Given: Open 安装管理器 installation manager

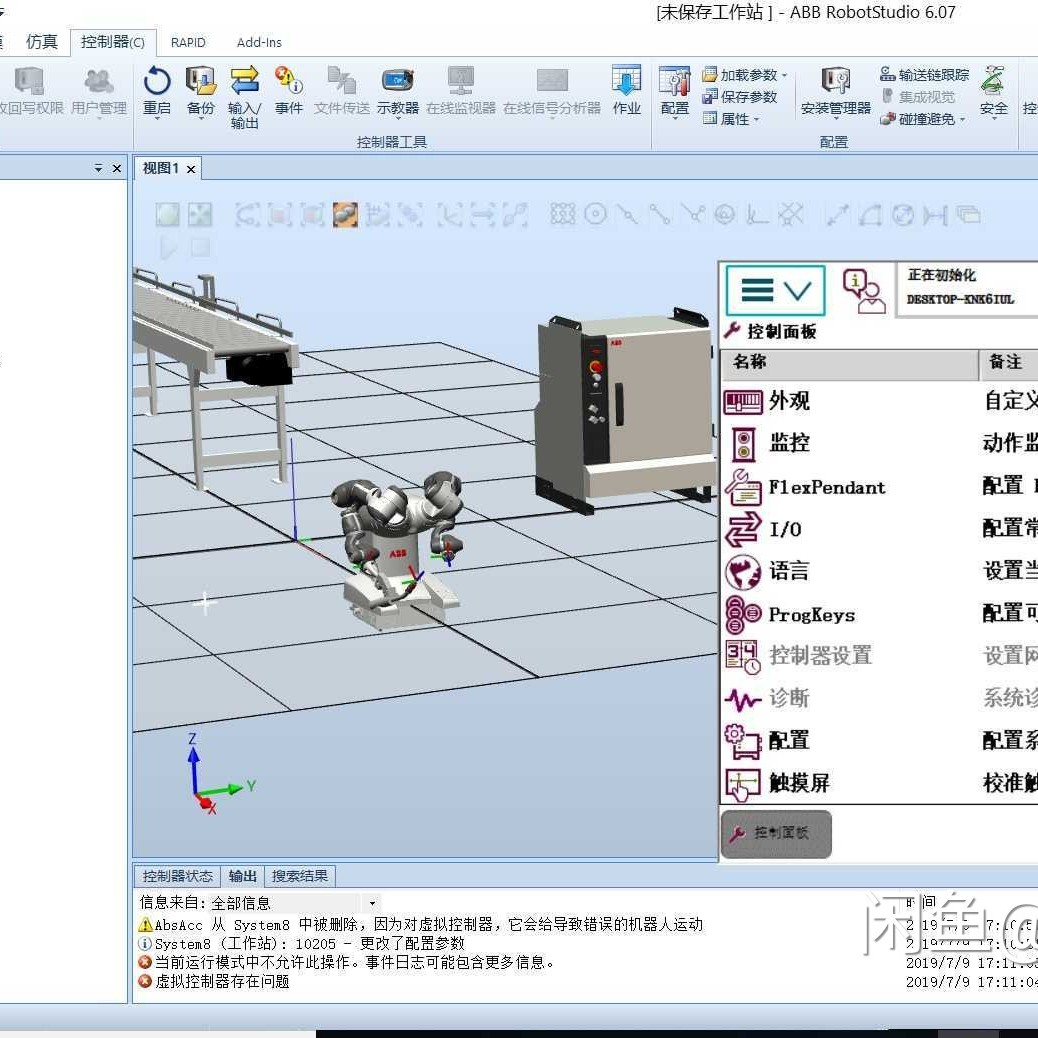Looking at the screenshot, I should click(835, 91).
